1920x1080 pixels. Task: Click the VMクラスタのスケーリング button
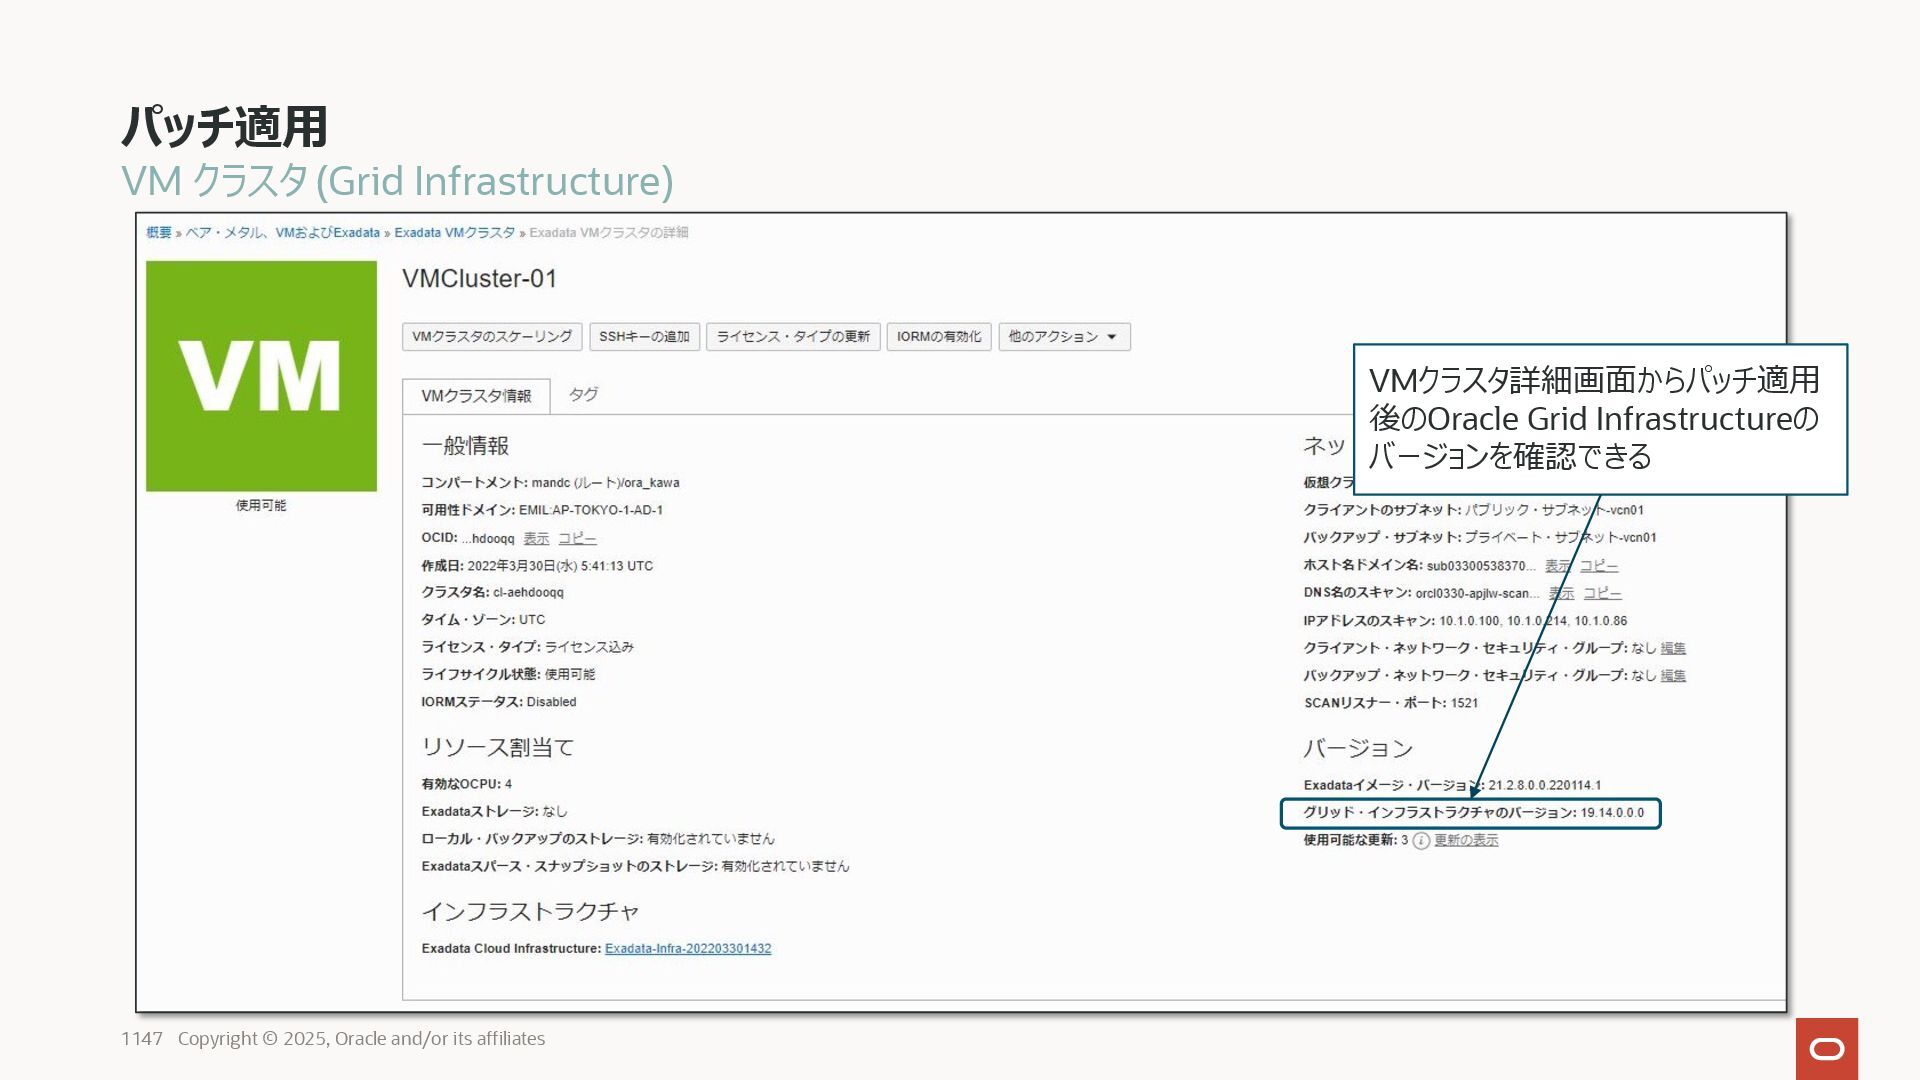coord(491,337)
